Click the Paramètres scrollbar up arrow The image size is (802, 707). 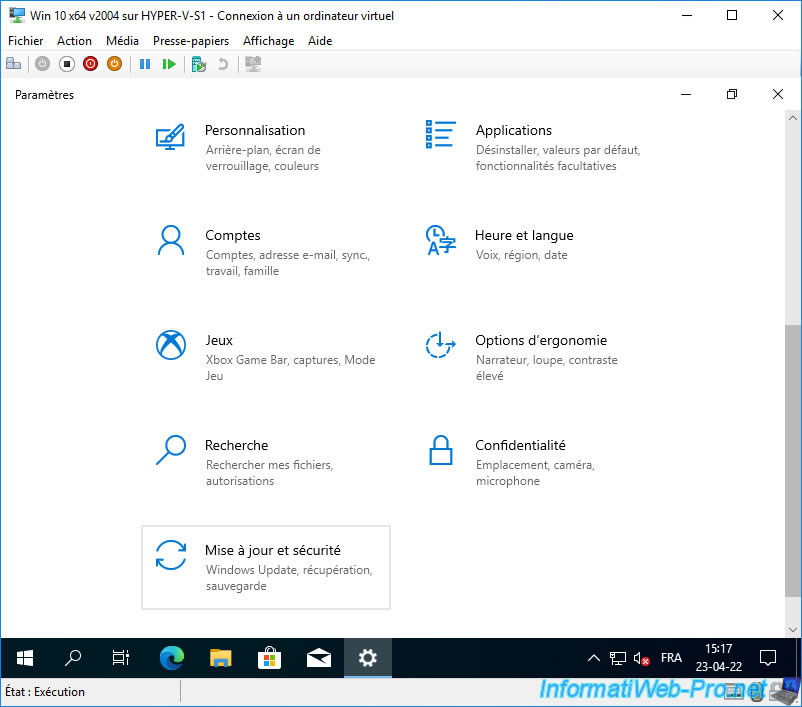[x=793, y=118]
